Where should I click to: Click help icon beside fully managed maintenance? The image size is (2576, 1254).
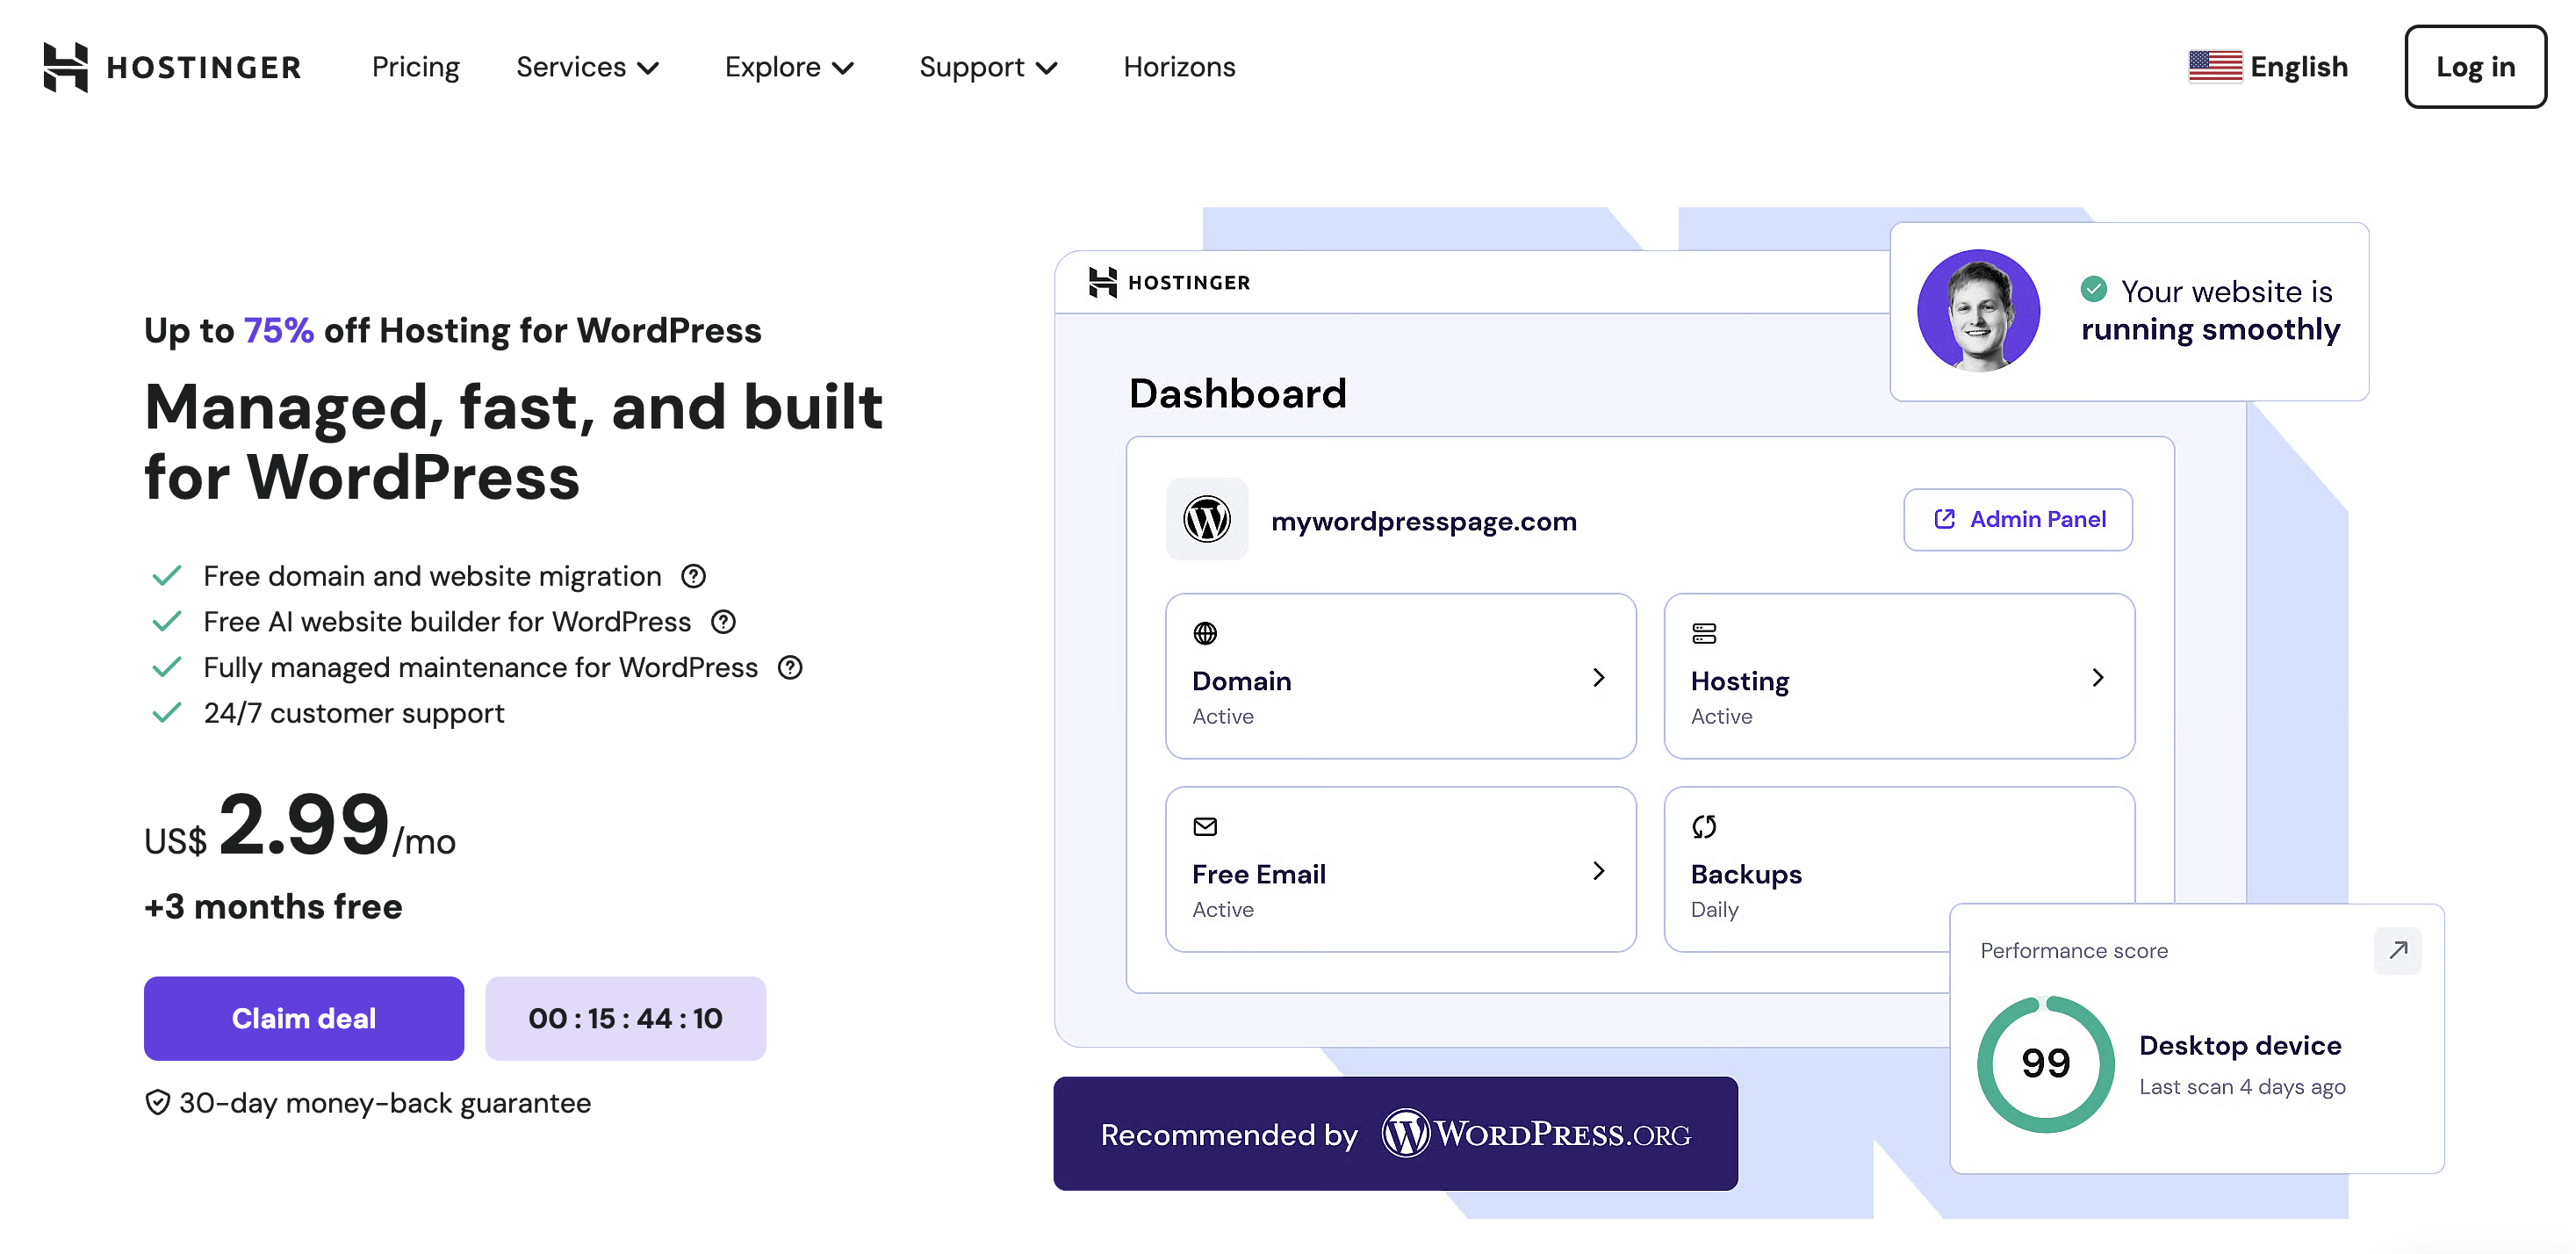tap(790, 667)
